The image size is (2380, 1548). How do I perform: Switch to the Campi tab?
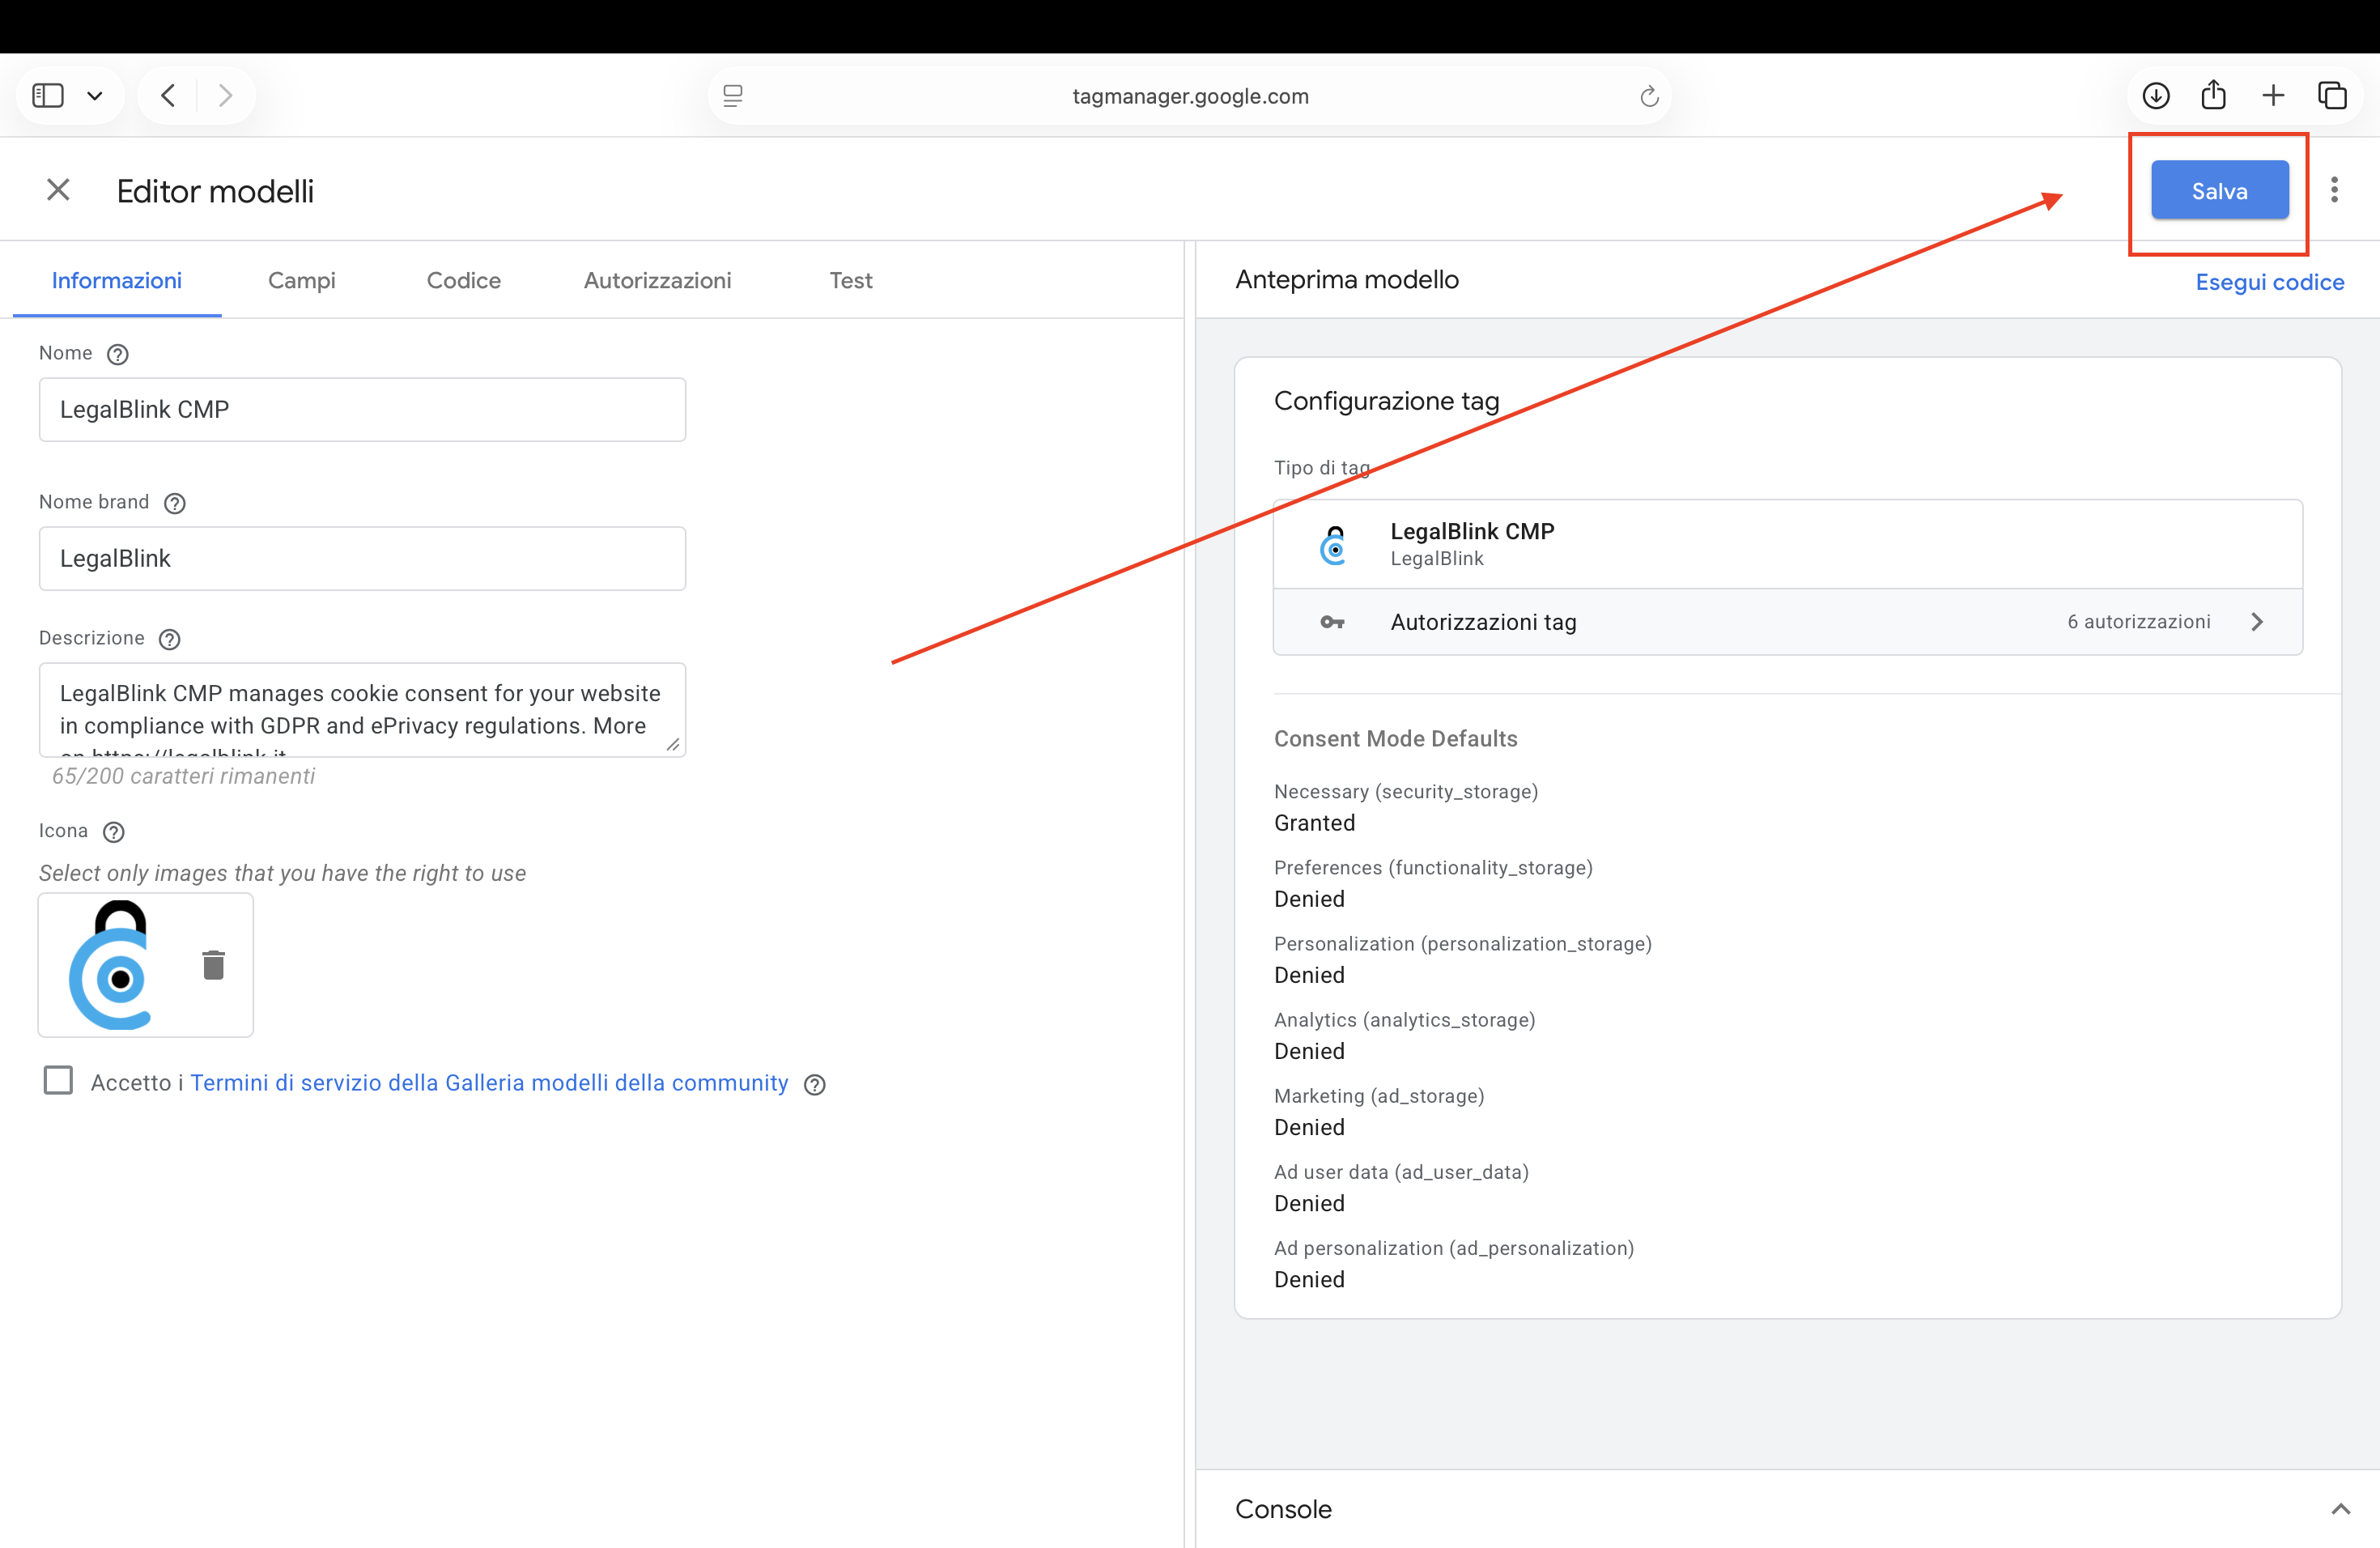(301, 281)
